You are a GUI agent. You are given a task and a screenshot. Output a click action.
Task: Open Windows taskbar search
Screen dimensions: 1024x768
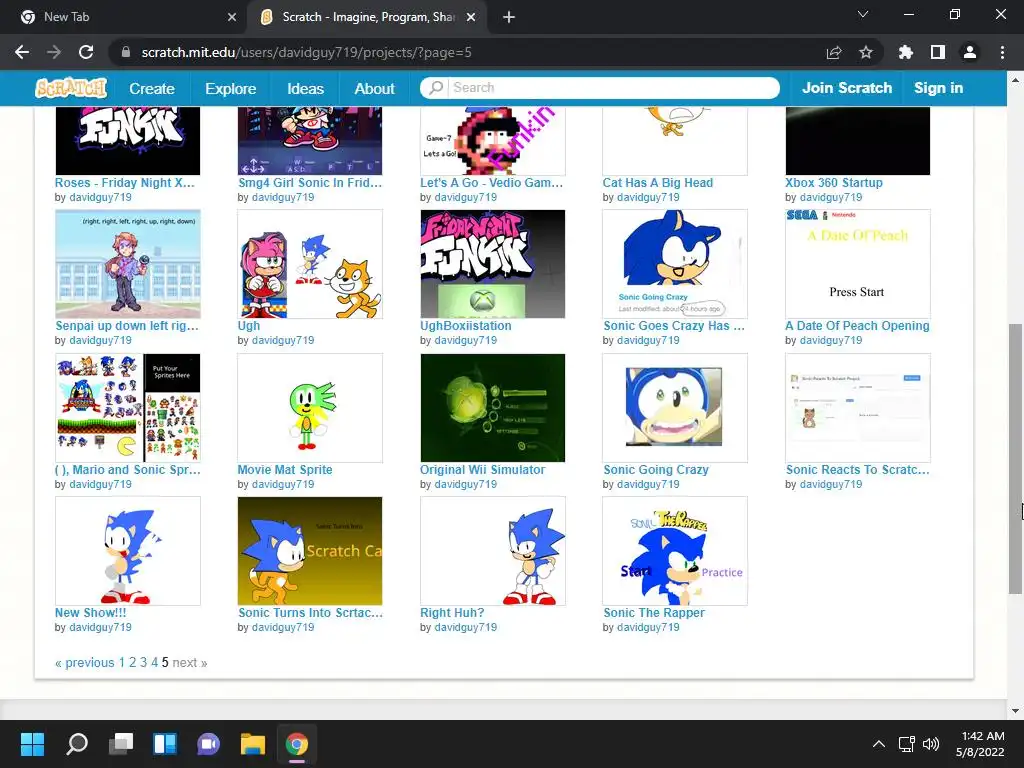point(77,744)
